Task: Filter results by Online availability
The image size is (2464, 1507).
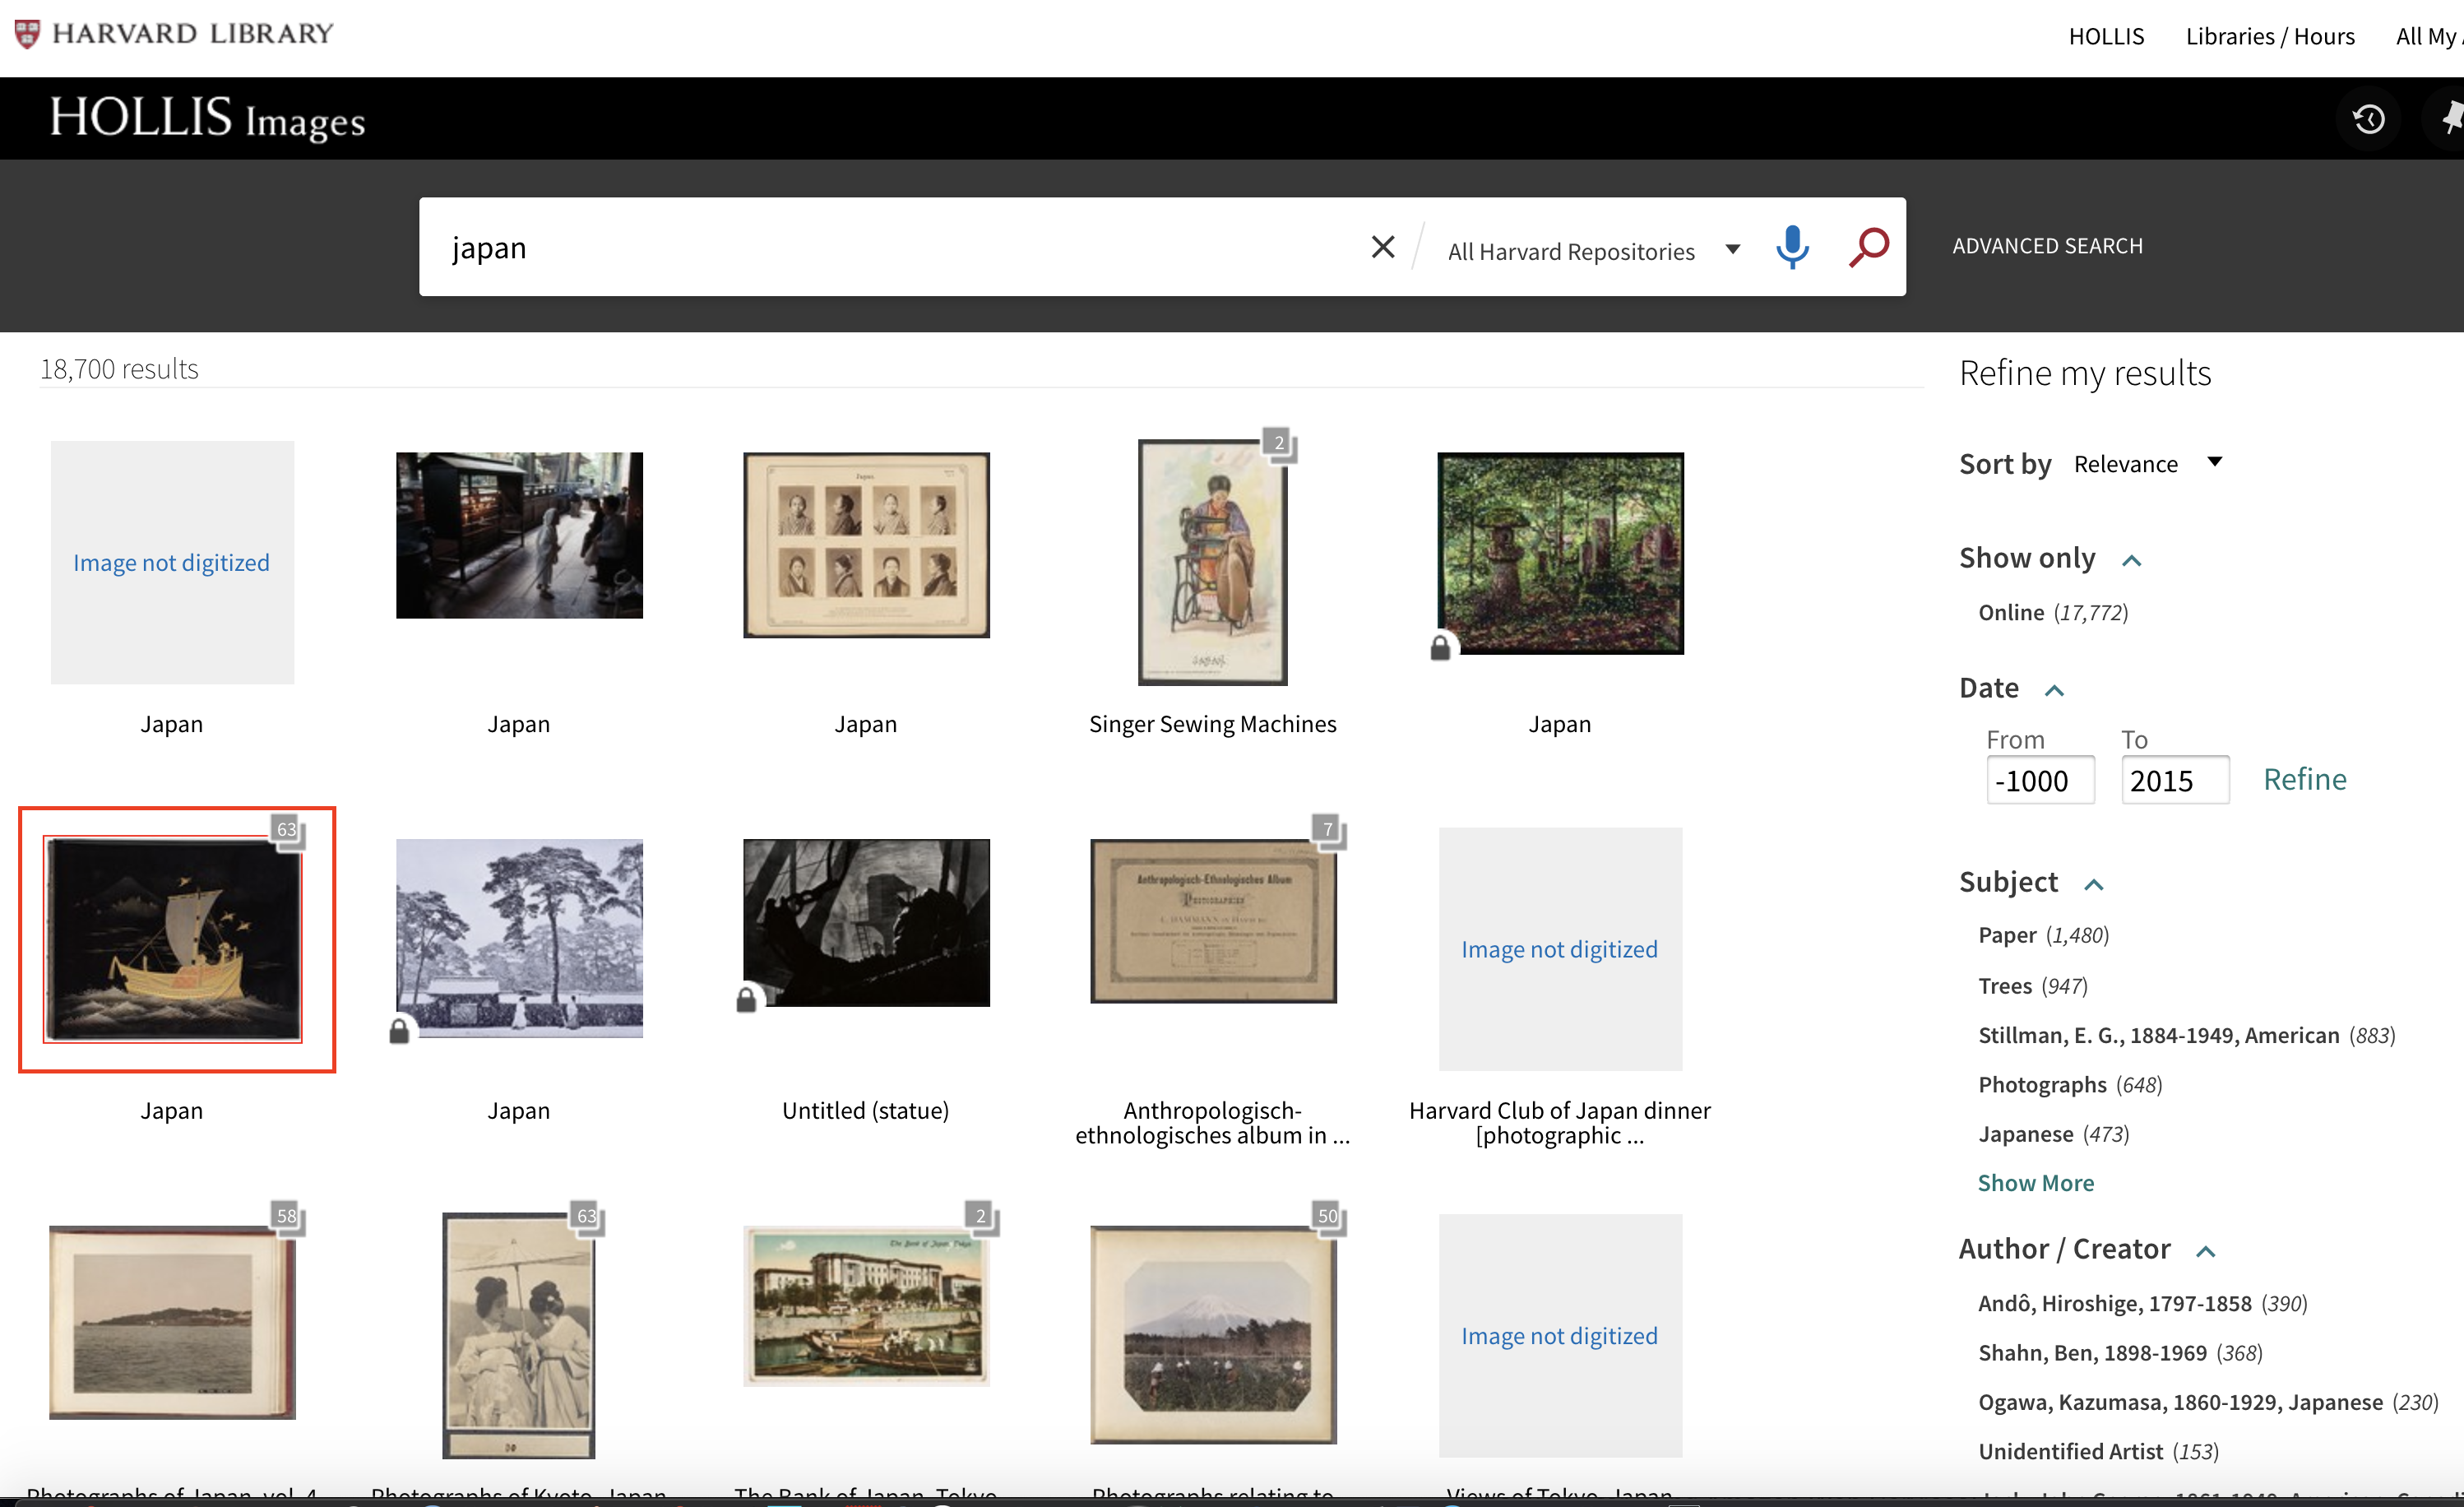Action: pyautogui.click(x=2011, y=612)
